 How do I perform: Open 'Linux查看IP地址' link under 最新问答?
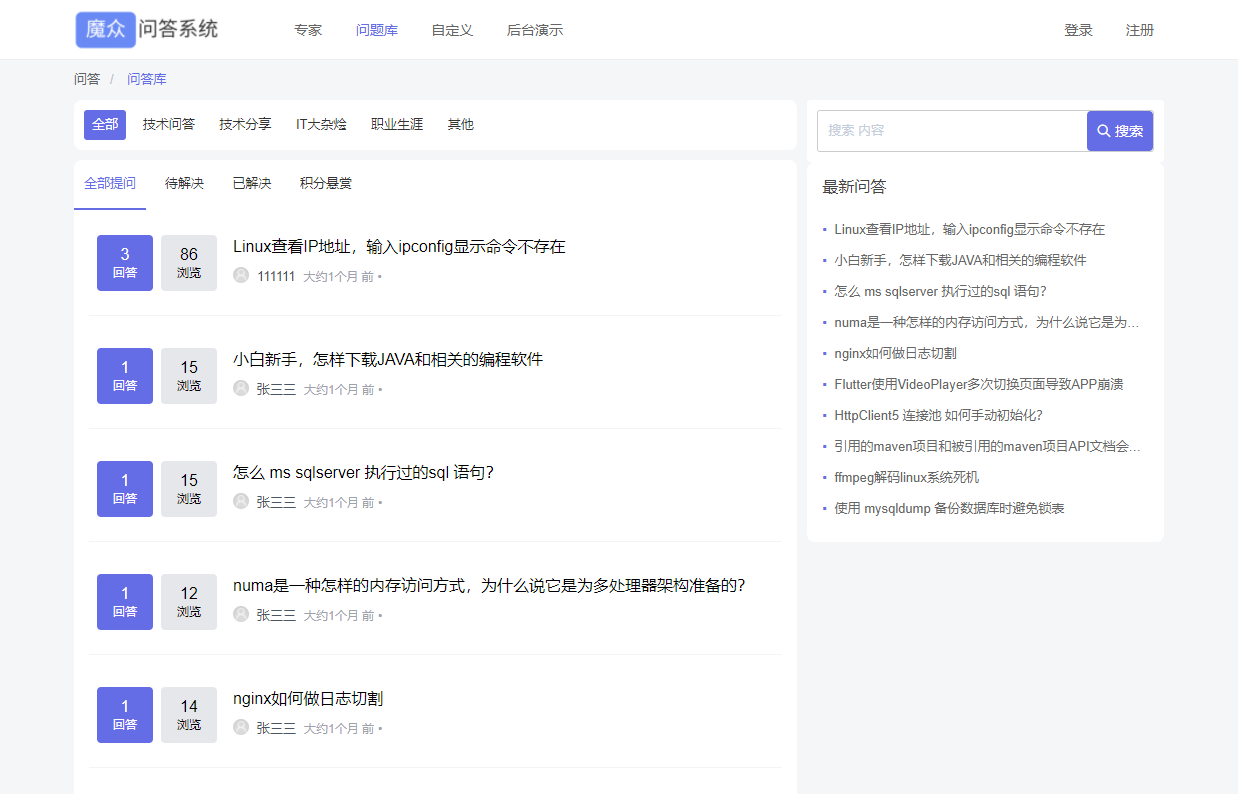coord(970,229)
